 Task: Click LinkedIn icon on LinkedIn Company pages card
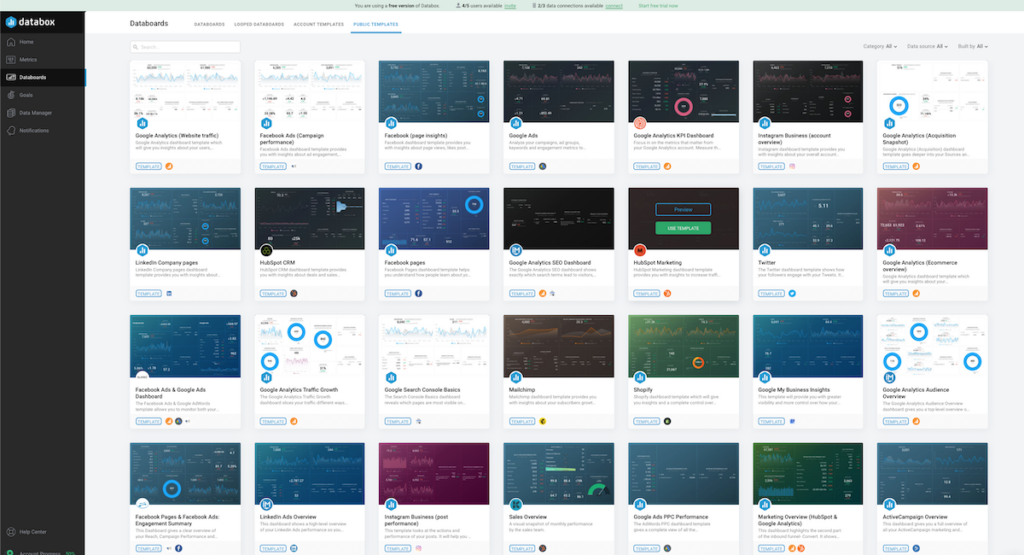point(169,294)
